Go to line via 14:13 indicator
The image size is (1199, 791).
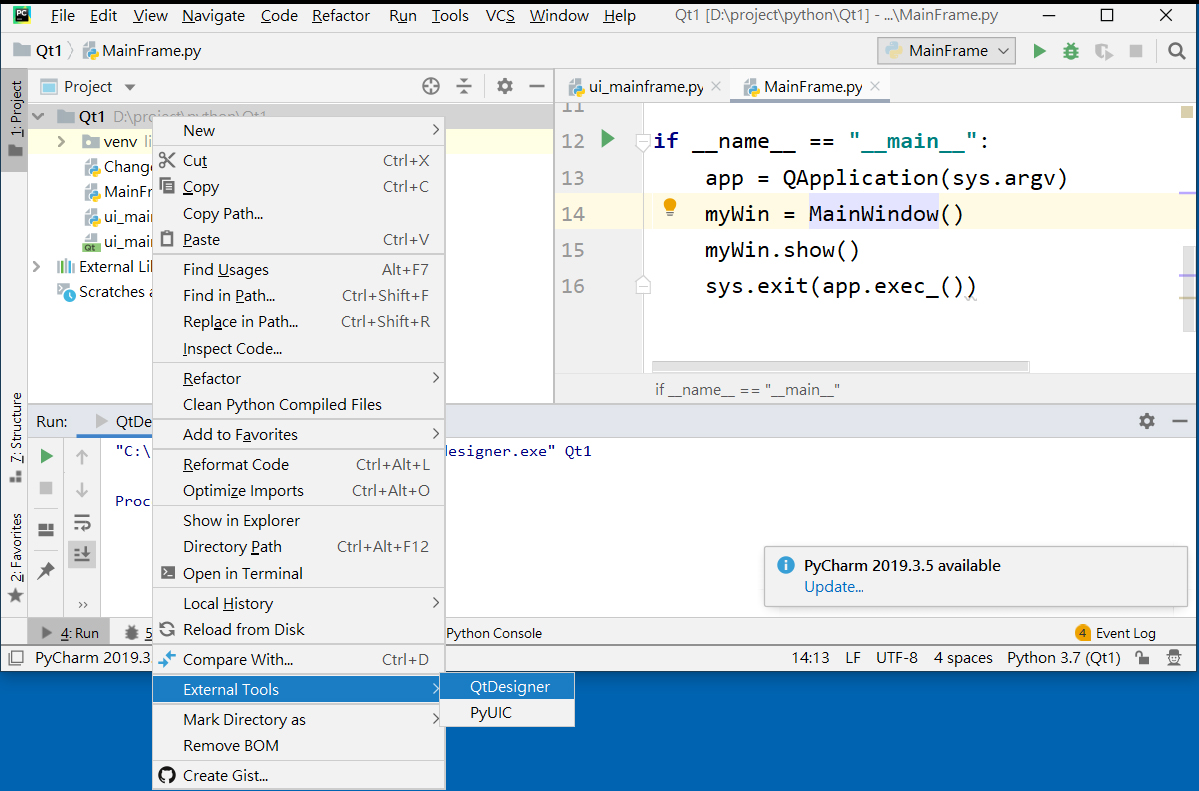pyautogui.click(x=811, y=658)
